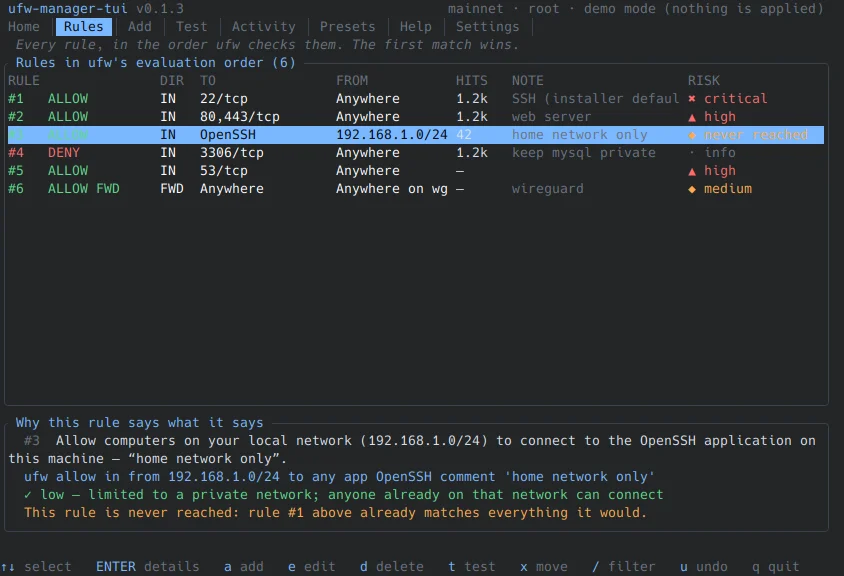Screen dimensions: 844x576
Task: Click the RULE column header
Action: tap(24, 81)
